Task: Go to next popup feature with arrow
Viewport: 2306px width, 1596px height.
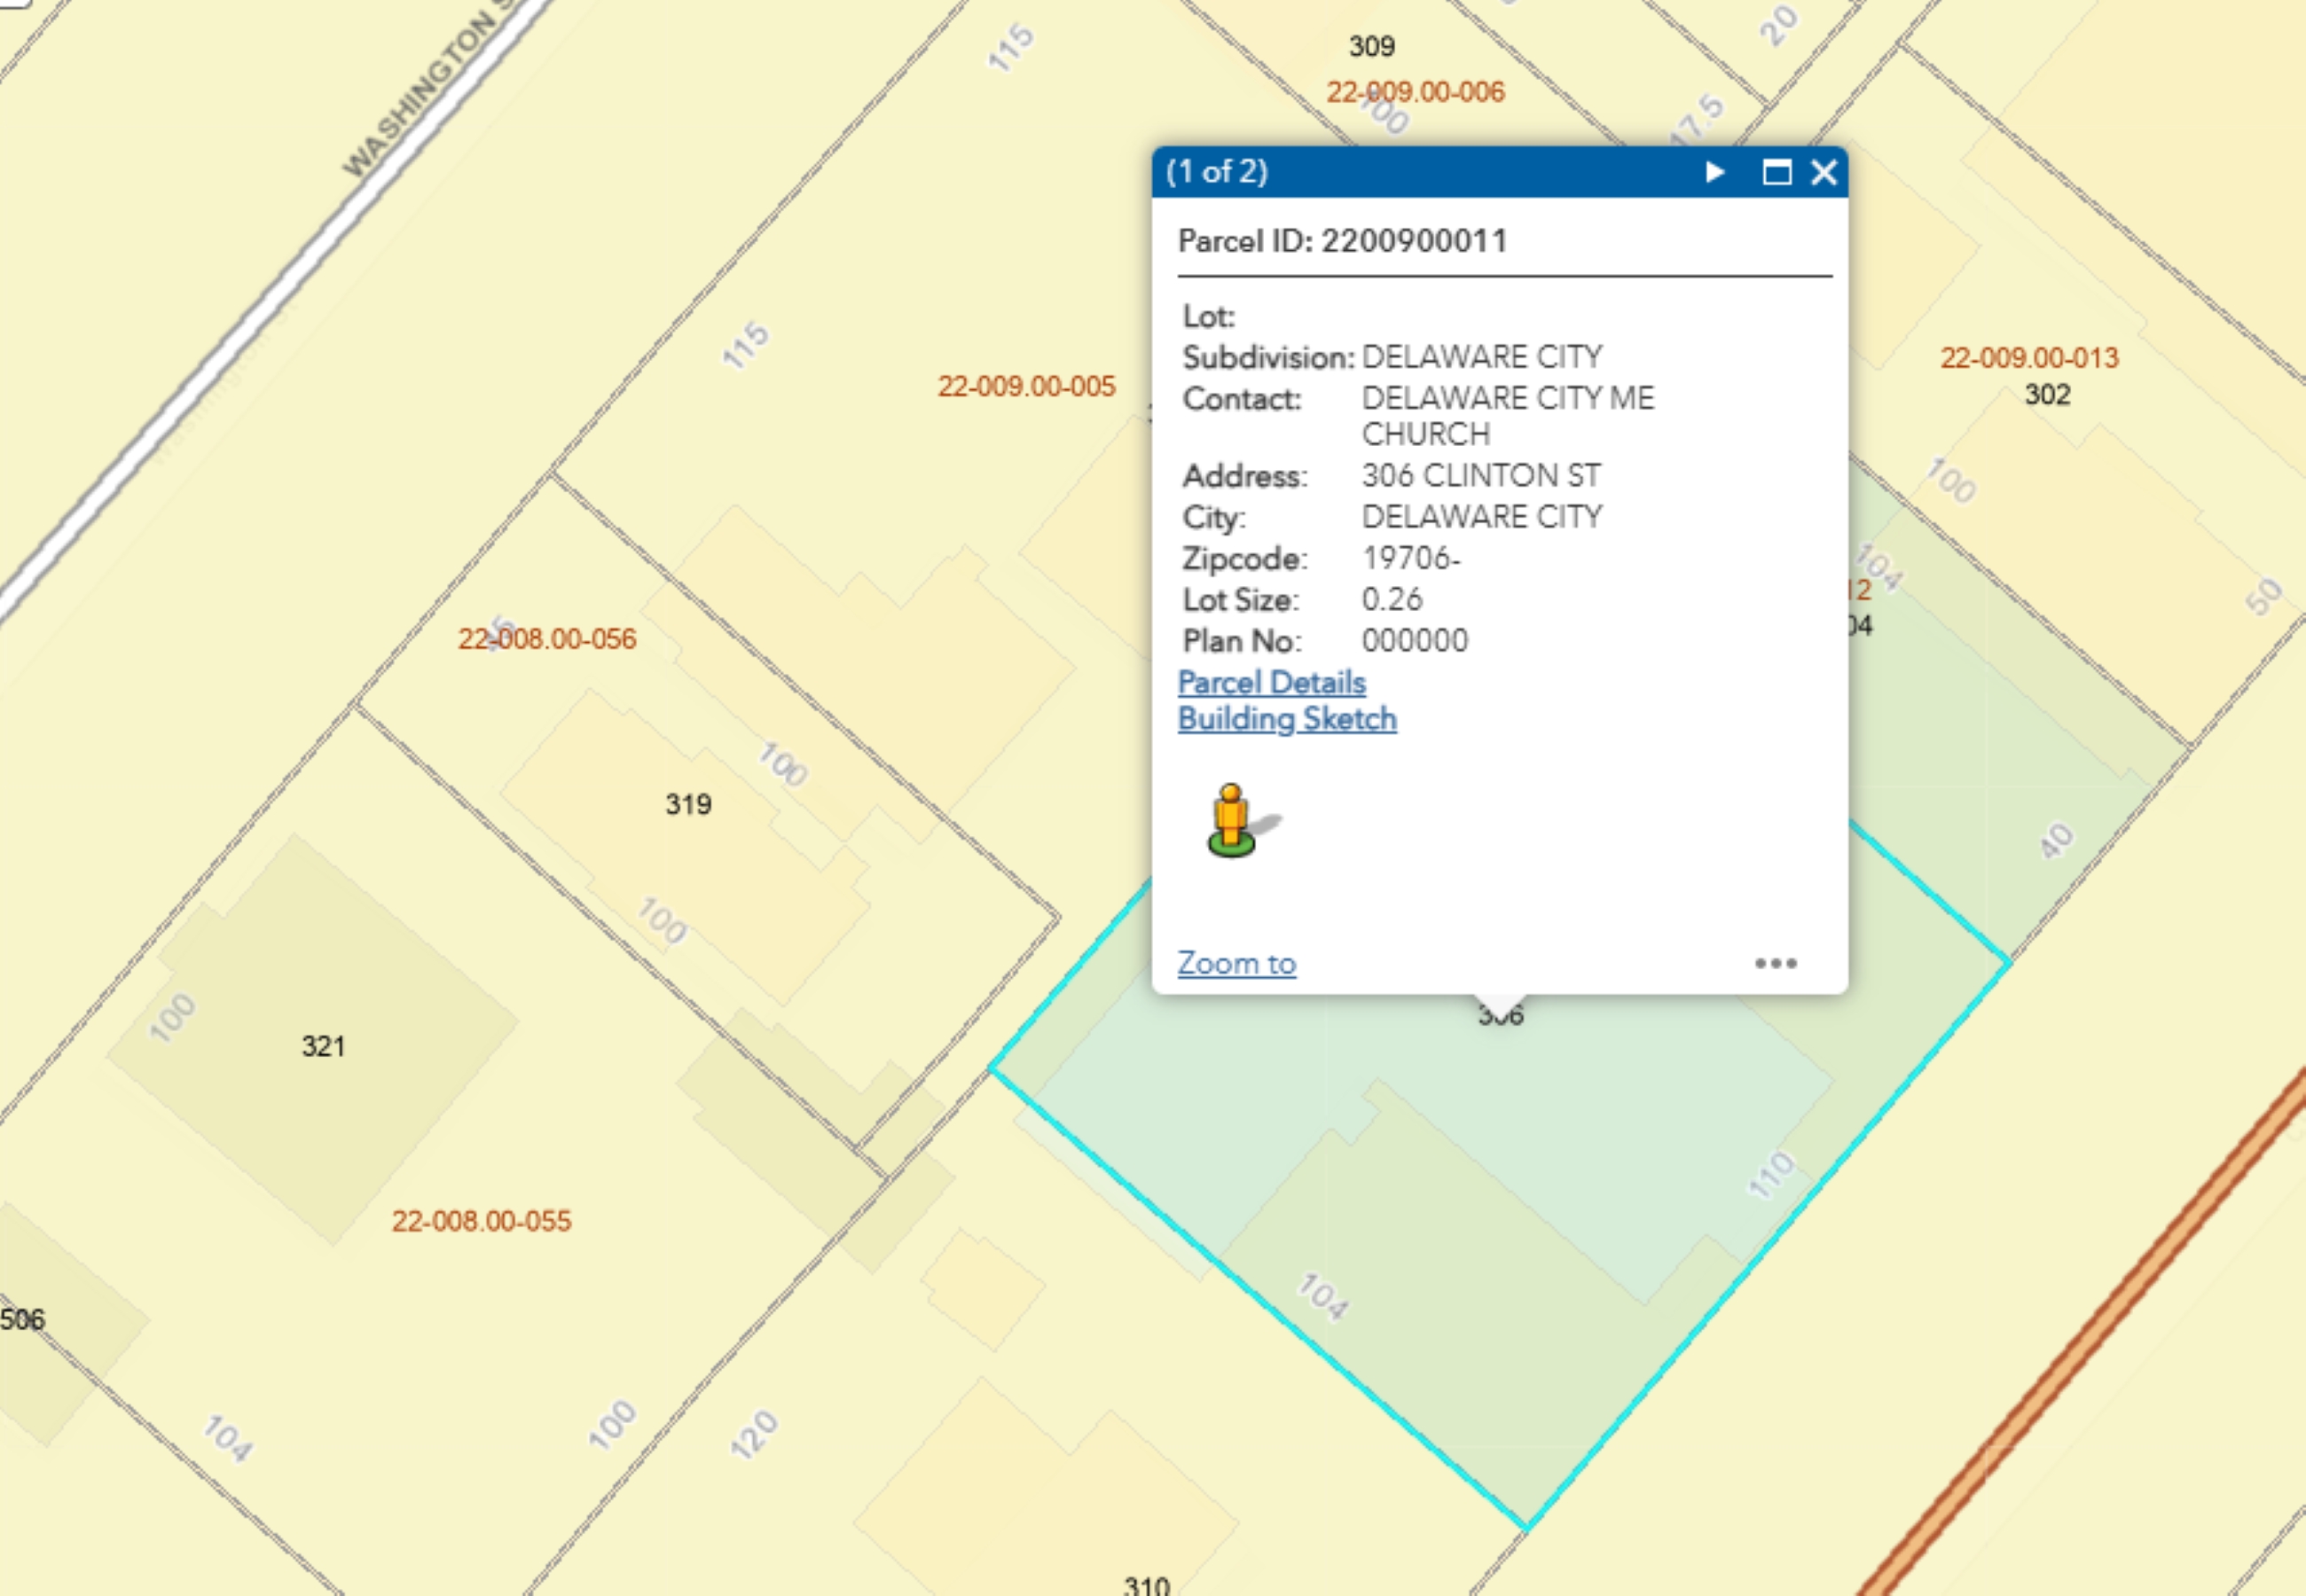Action: click(1714, 172)
